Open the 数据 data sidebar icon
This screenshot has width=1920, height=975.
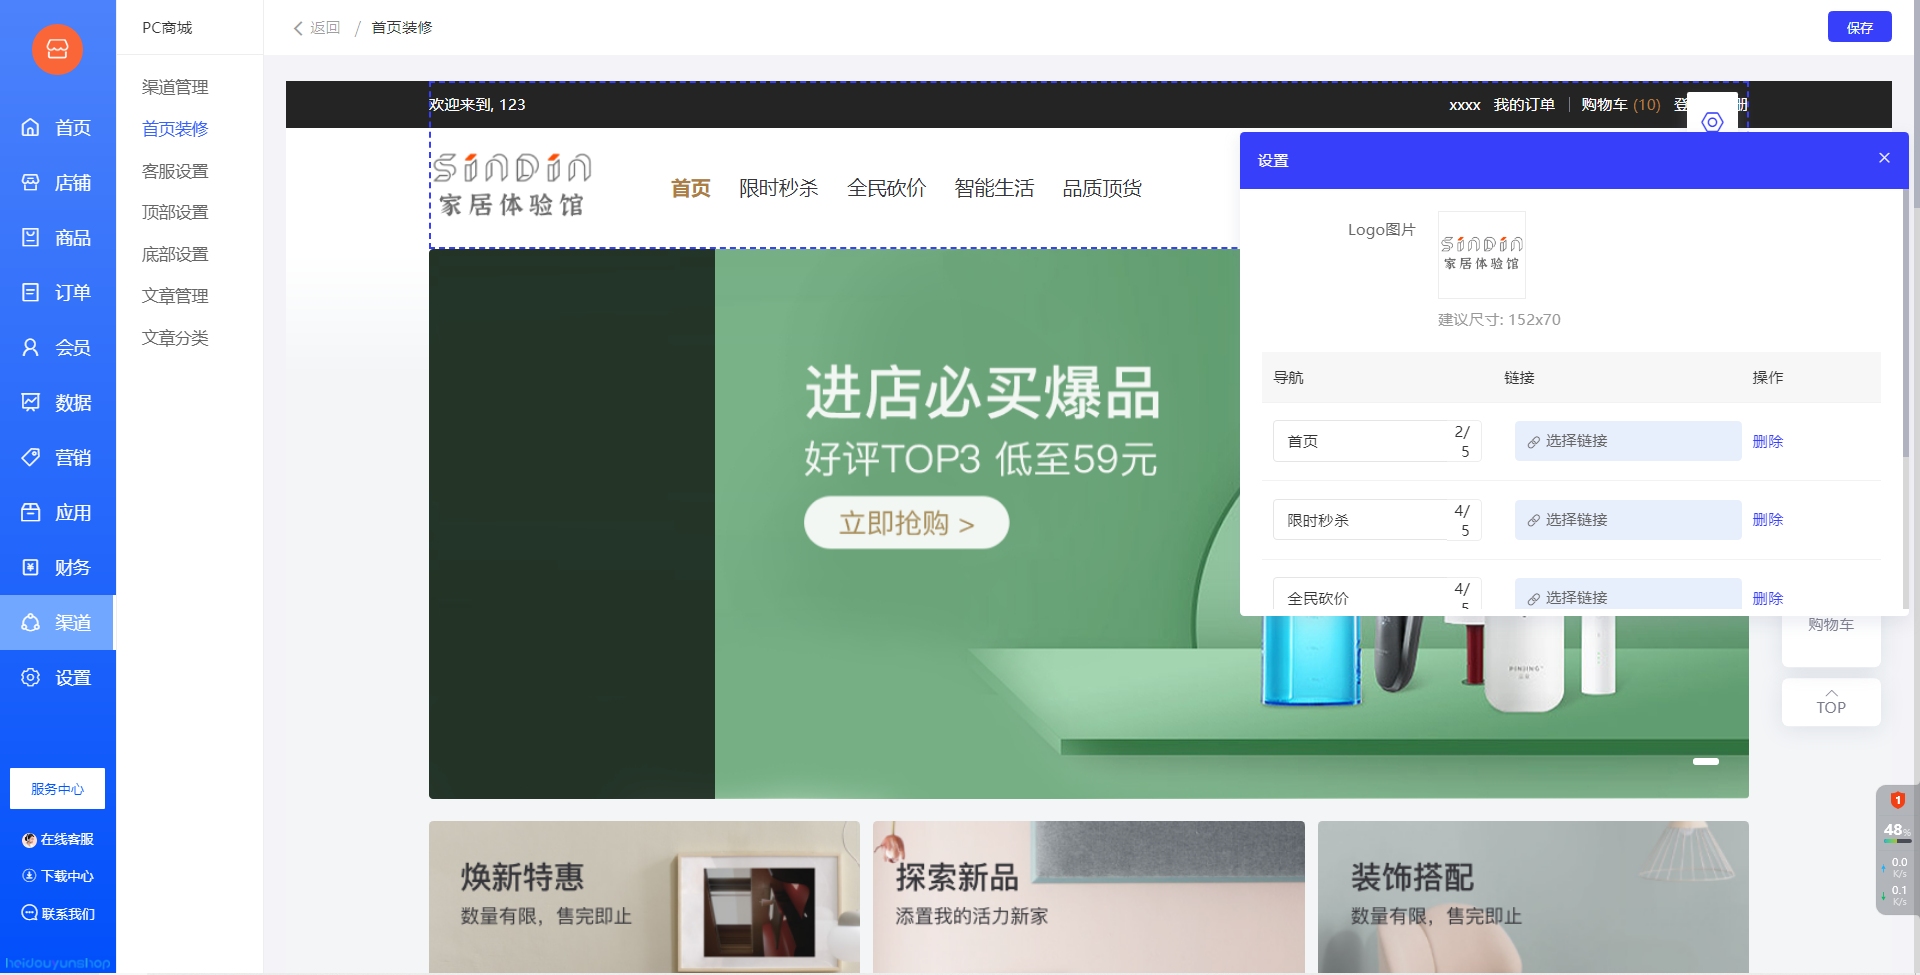click(x=31, y=403)
